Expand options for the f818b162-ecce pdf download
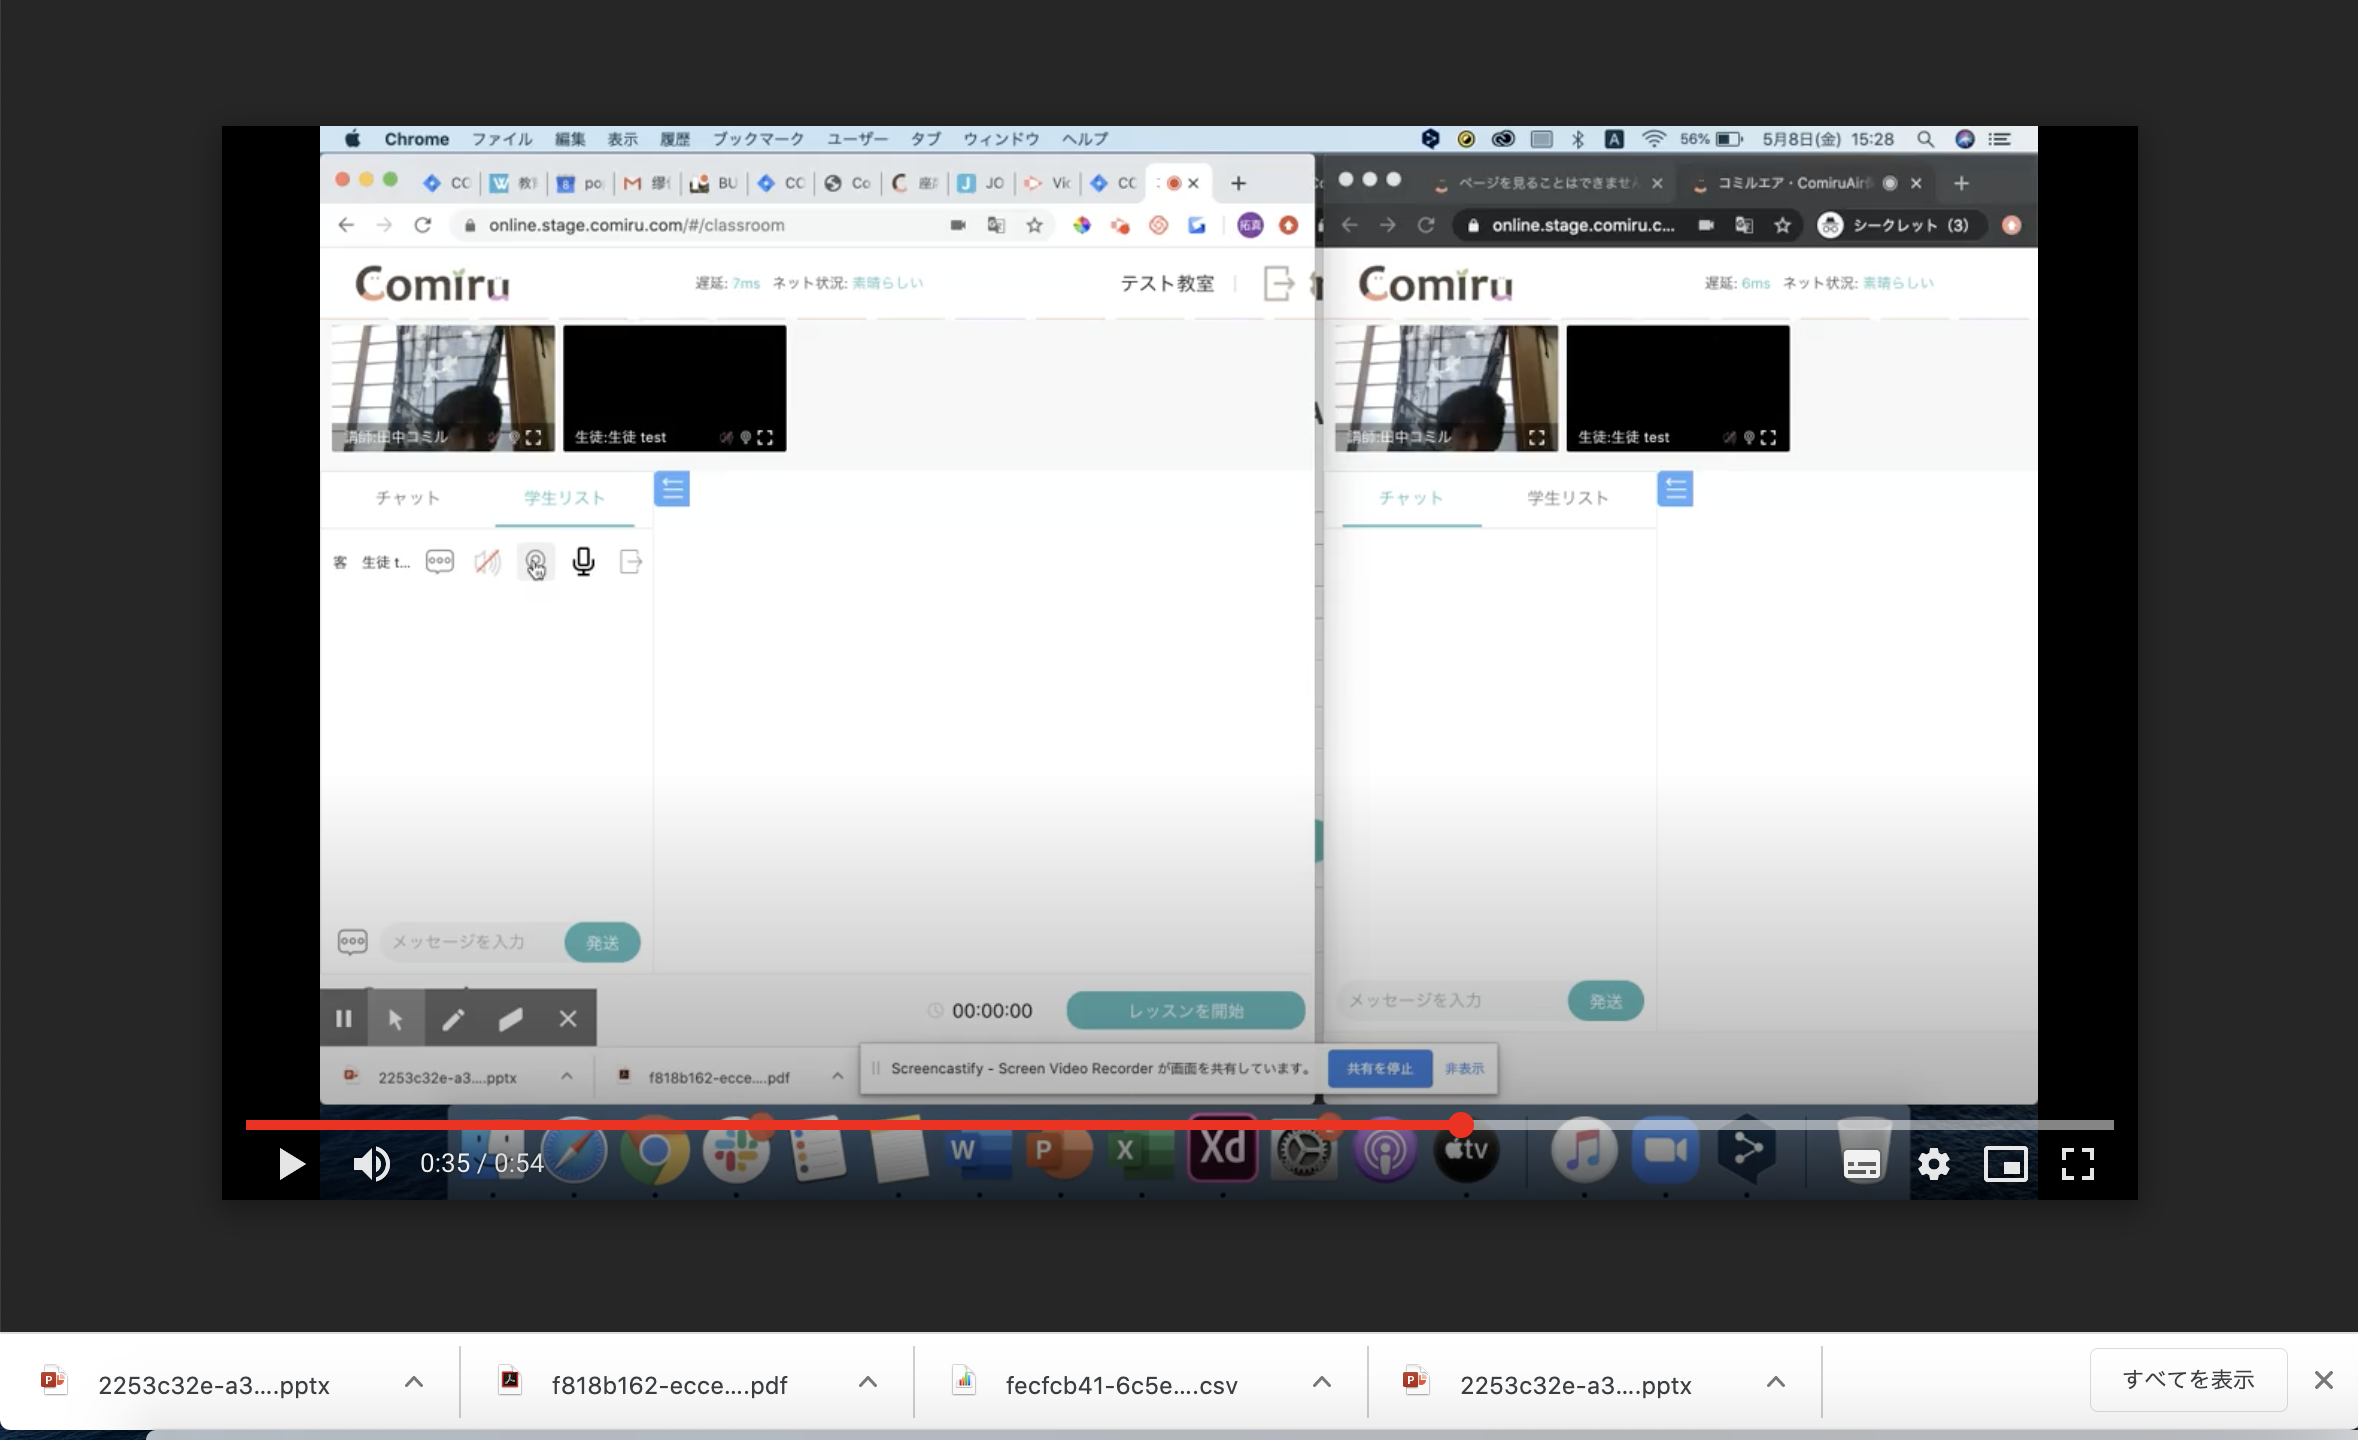This screenshot has width=2358, height=1440. [867, 1383]
